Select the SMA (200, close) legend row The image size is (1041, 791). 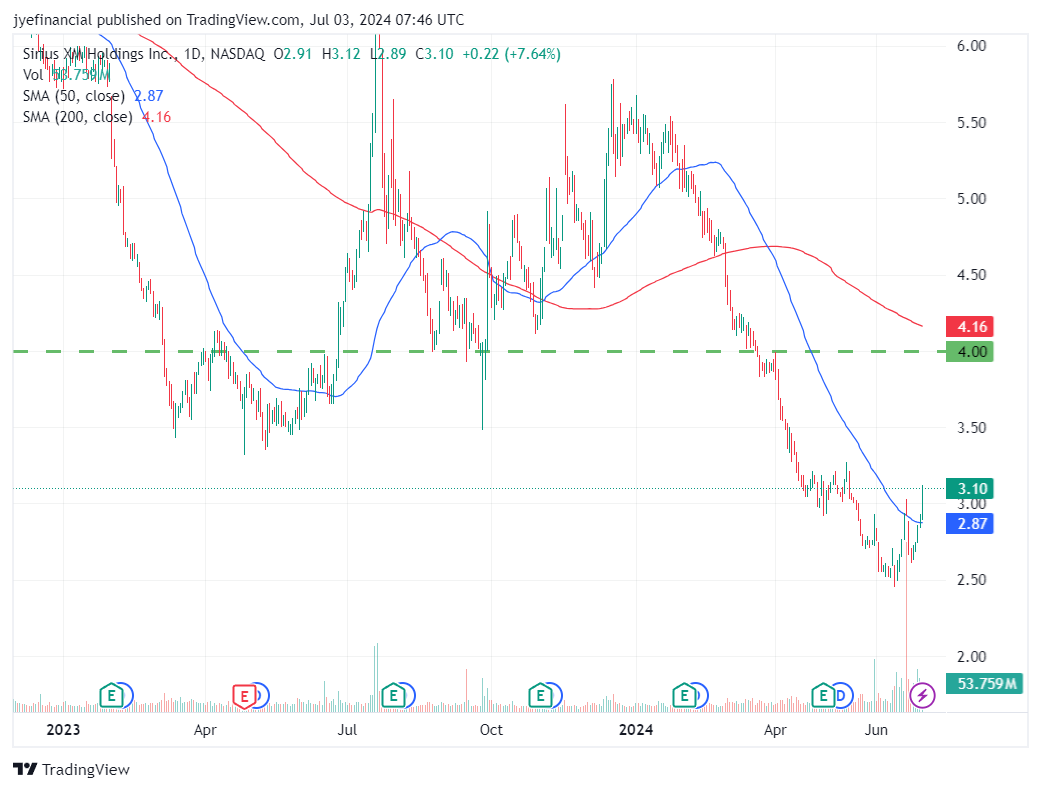(x=97, y=117)
